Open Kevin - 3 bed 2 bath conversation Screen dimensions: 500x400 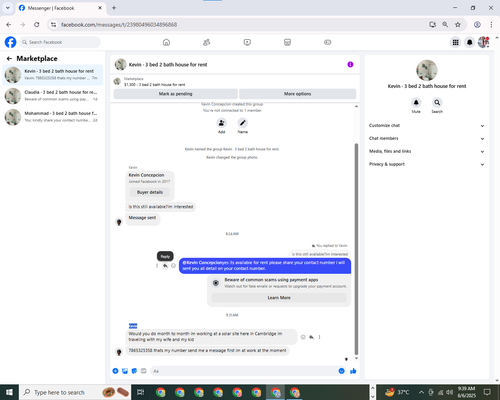click(53, 75)
